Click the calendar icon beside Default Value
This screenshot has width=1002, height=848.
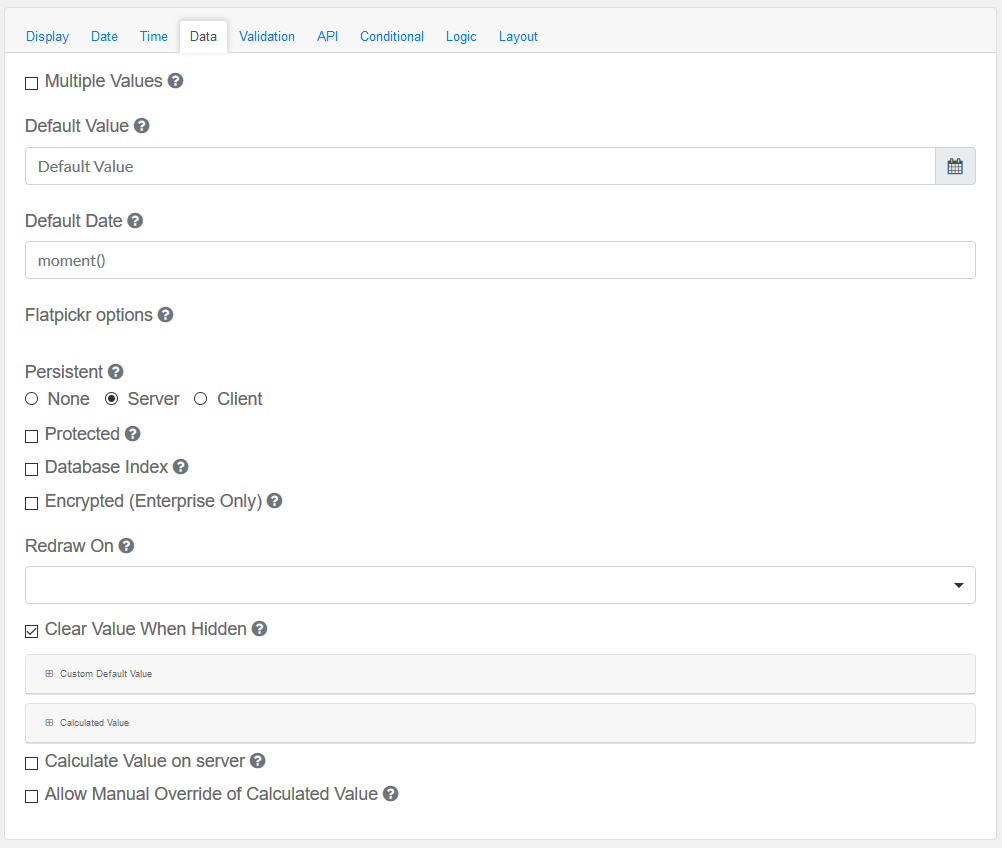click(955, 167)
